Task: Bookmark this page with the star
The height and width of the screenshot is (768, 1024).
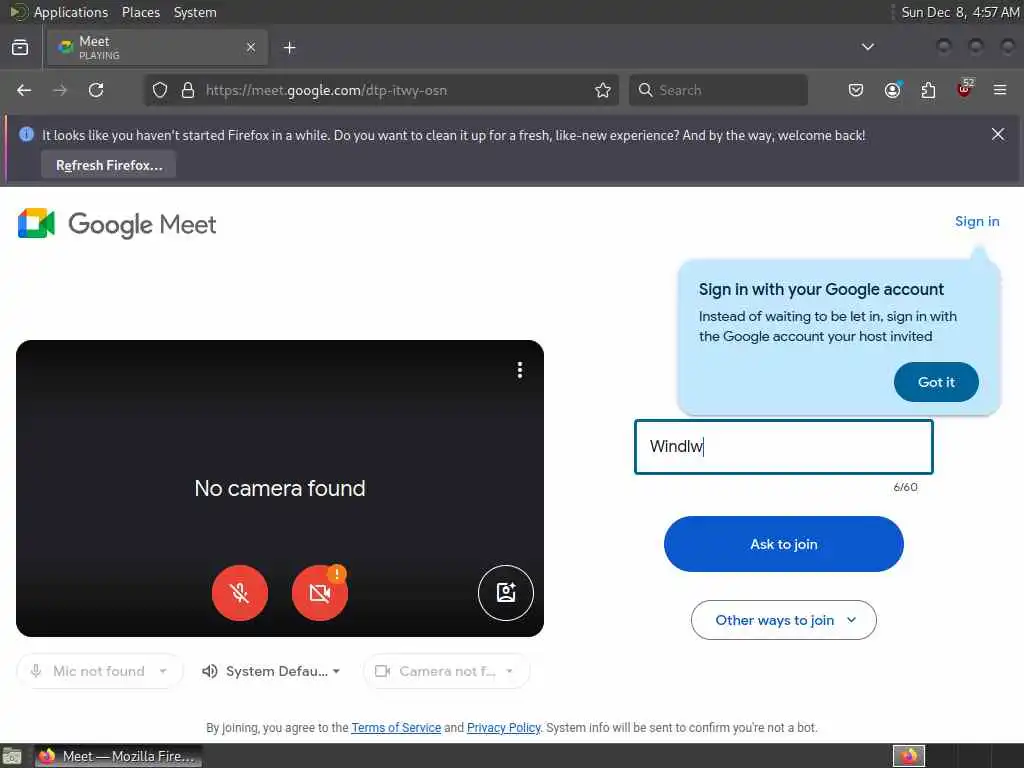Action: (603, 90)
